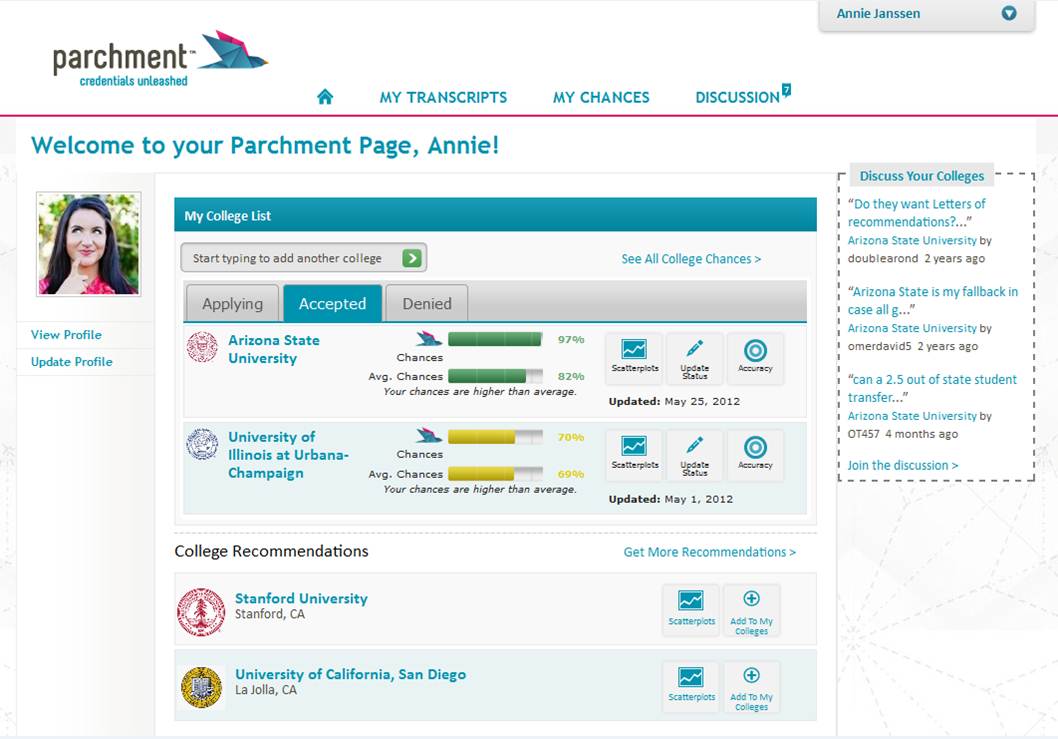The height and width of the screenshot is (739, 1058).
Task: Update Status for University of Illinois
Action: [694, 454]
